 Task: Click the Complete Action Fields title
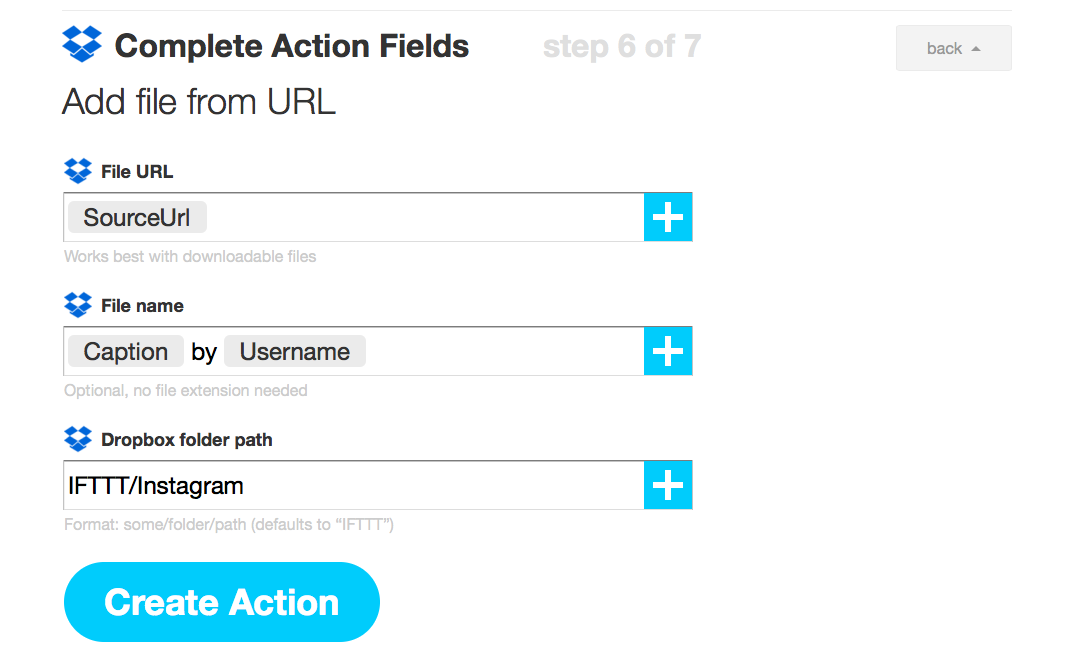pyautogui.click(x=292, y=46)
